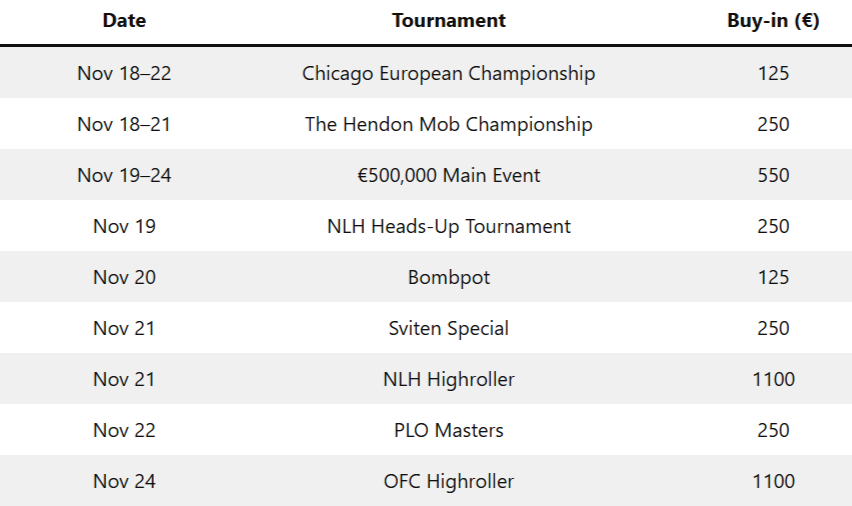Click the OFC Highroller tournament name

click(x=448, y=481)
